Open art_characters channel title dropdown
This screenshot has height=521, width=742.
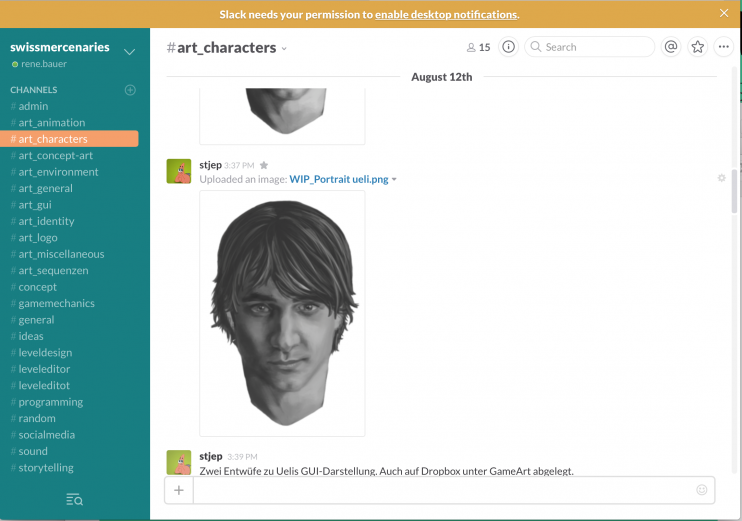coord(285,49)
